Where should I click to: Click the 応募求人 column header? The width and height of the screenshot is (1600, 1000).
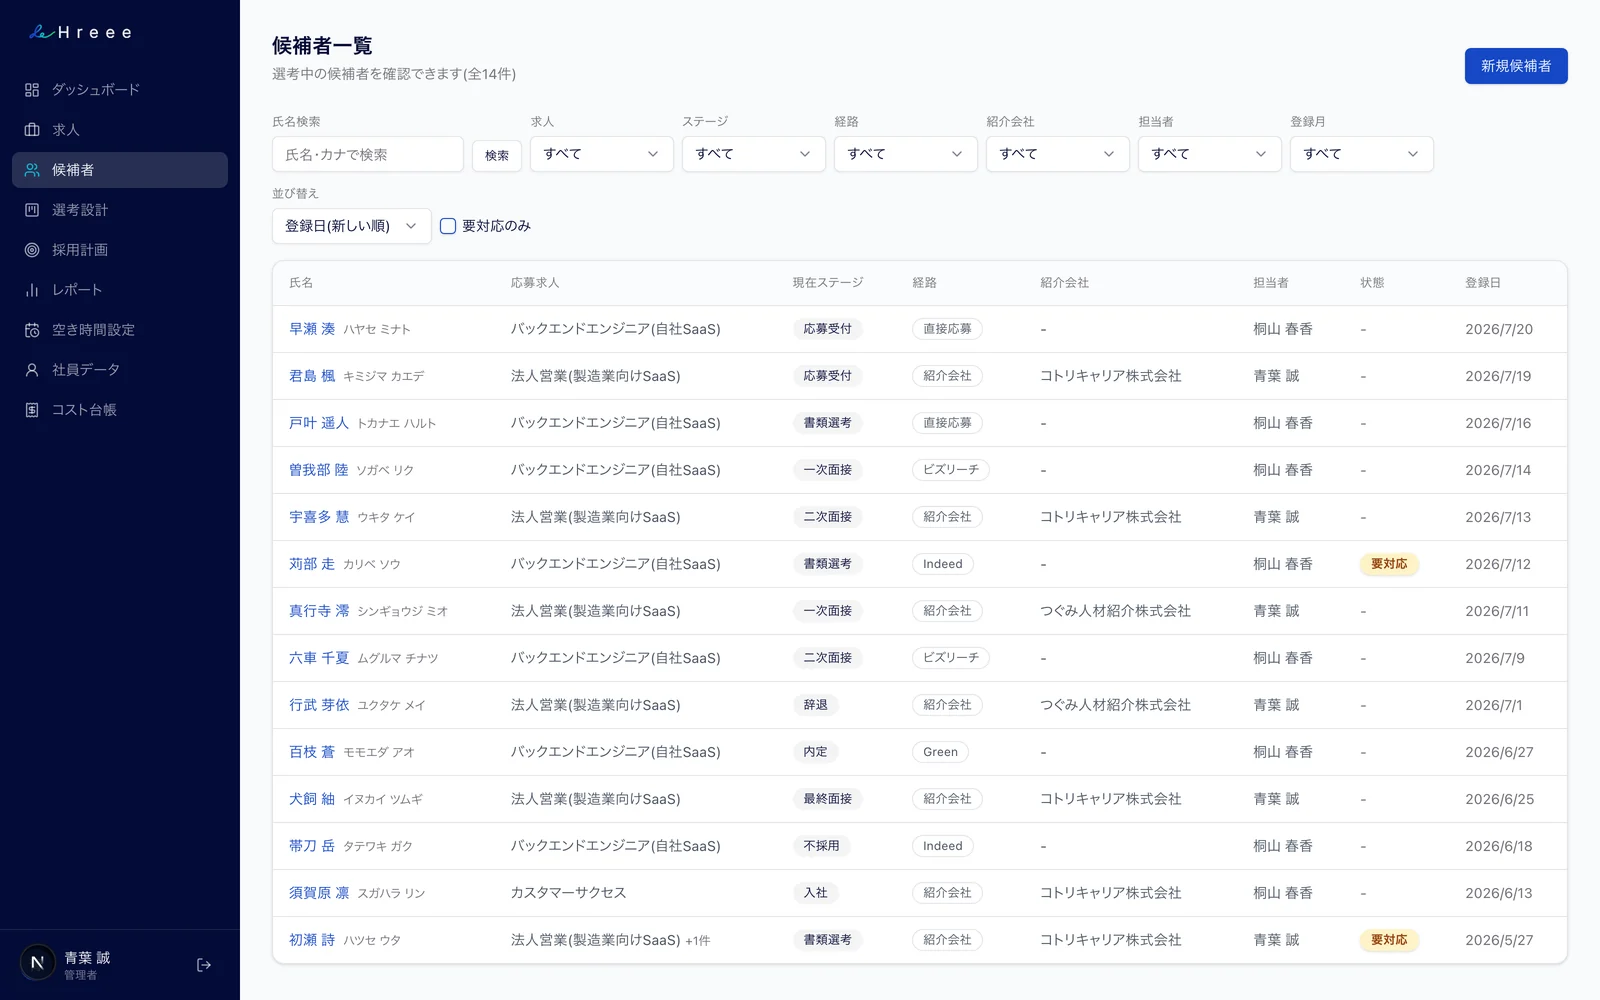click(535, 283)
